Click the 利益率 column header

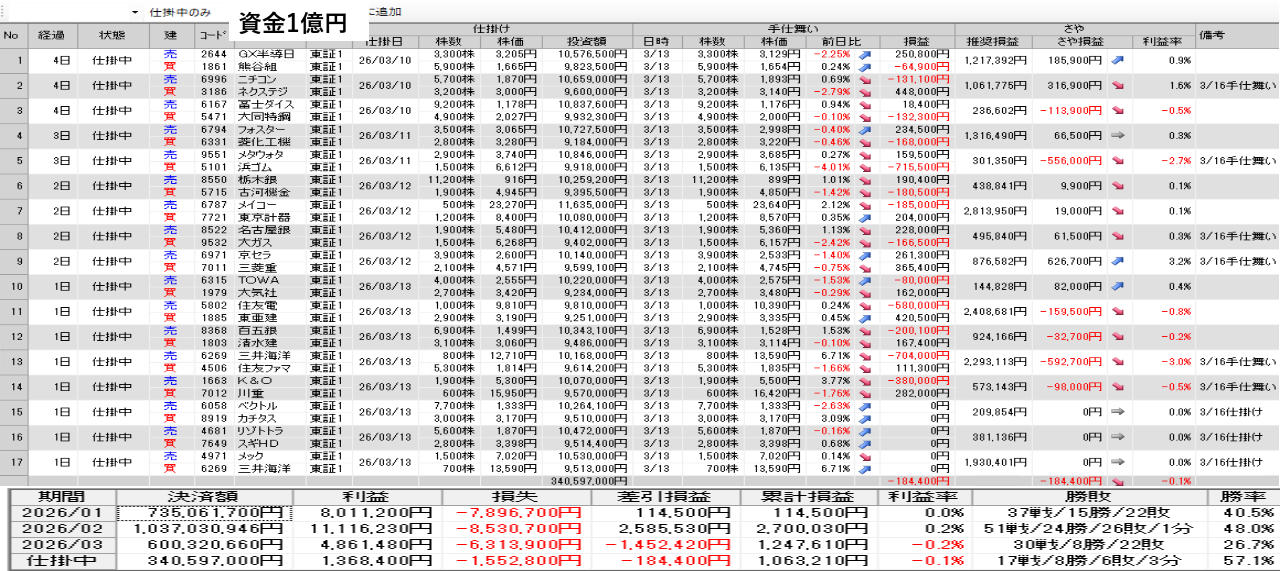tap(1163, 42)
